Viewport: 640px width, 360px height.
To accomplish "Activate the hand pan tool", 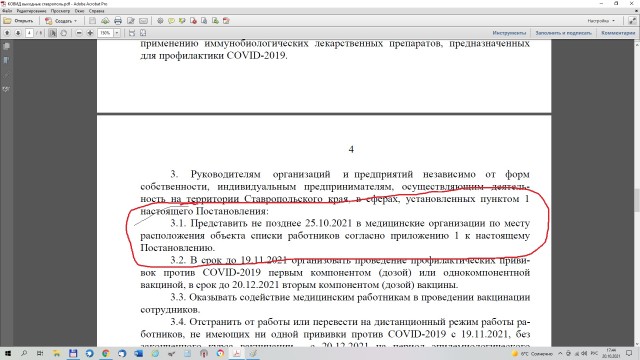I will point(64,33).
